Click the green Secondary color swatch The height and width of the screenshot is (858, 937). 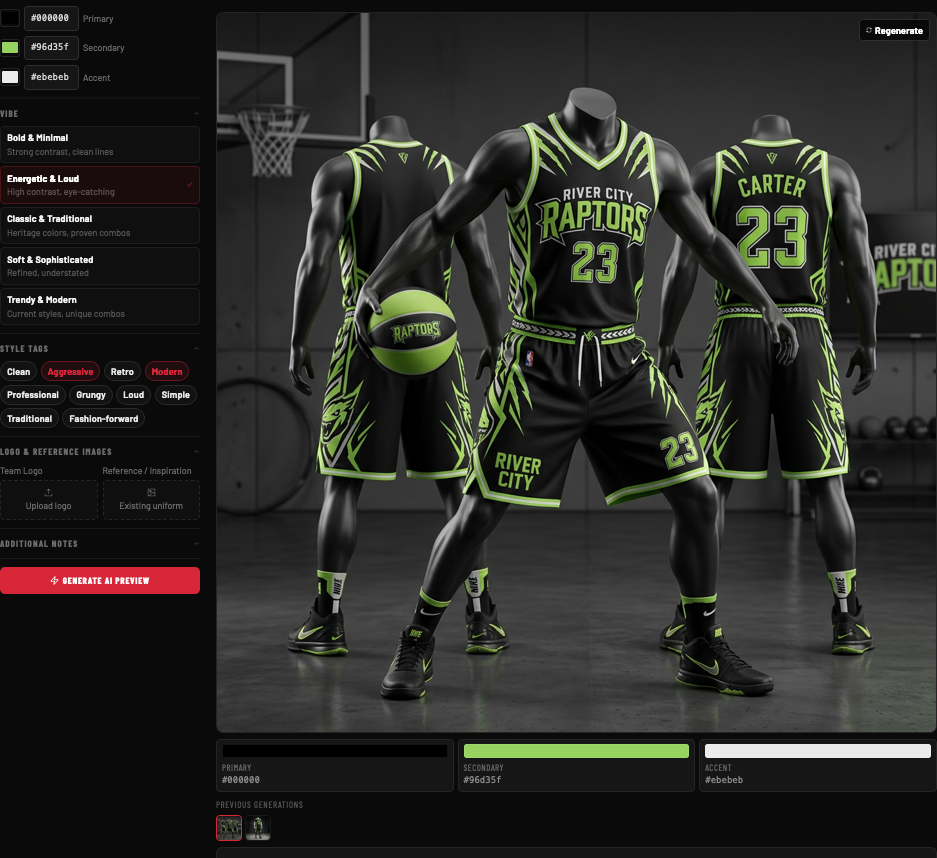(x=10, y=47)
